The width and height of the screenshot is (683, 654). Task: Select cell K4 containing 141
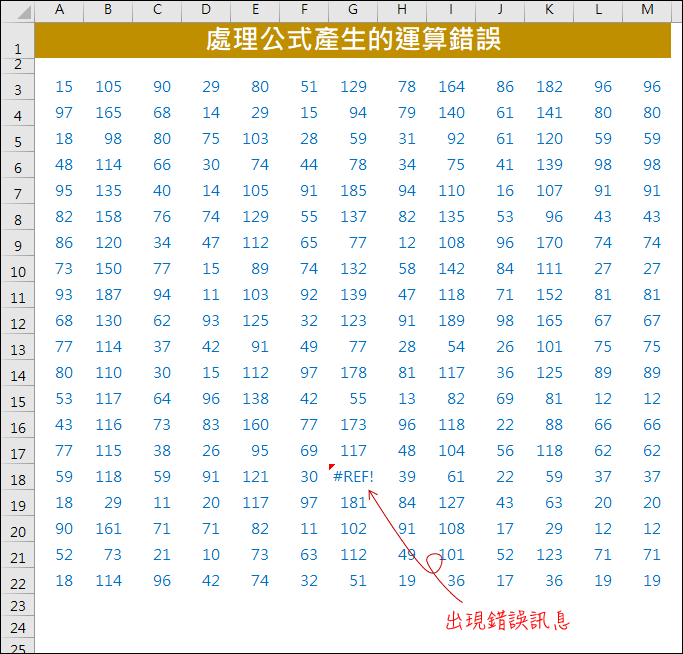[549, 113]
